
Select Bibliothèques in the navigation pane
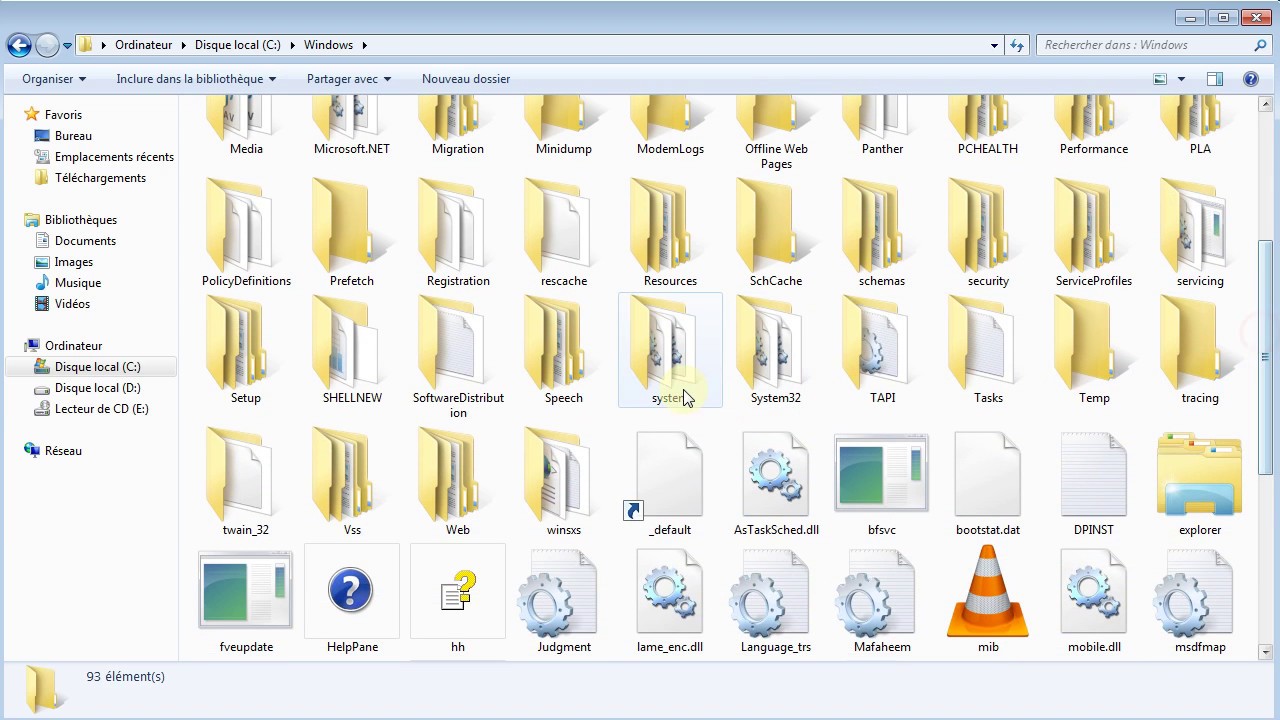tap(80, 220)
